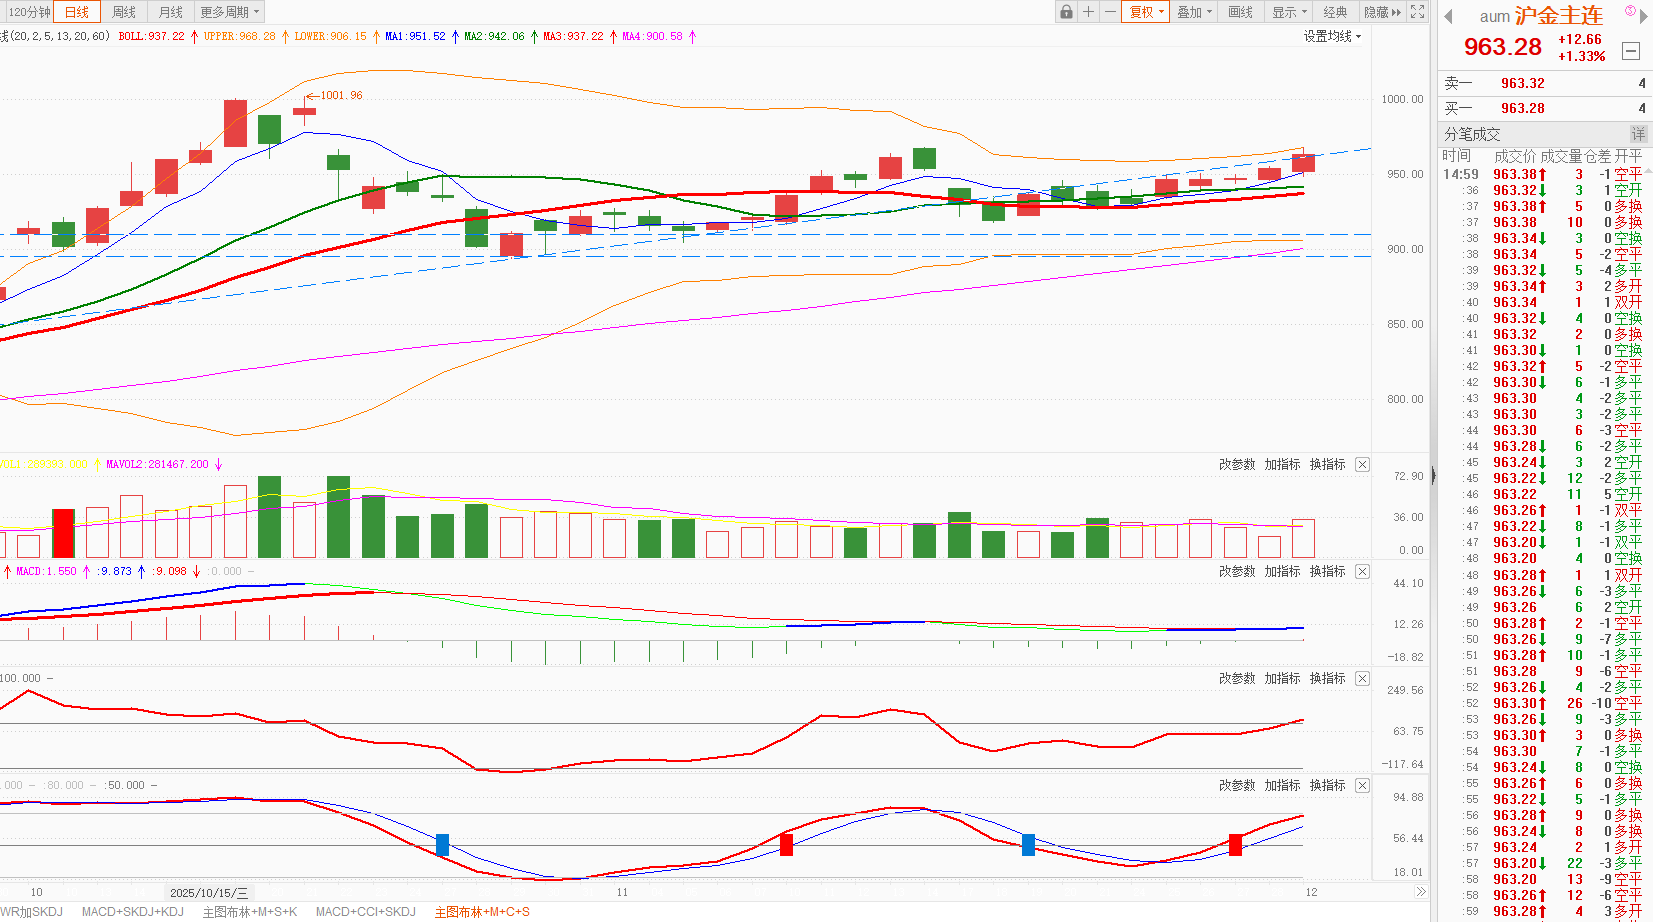Click 改参数 in the CCI panel

click(x=1237, y=679)
